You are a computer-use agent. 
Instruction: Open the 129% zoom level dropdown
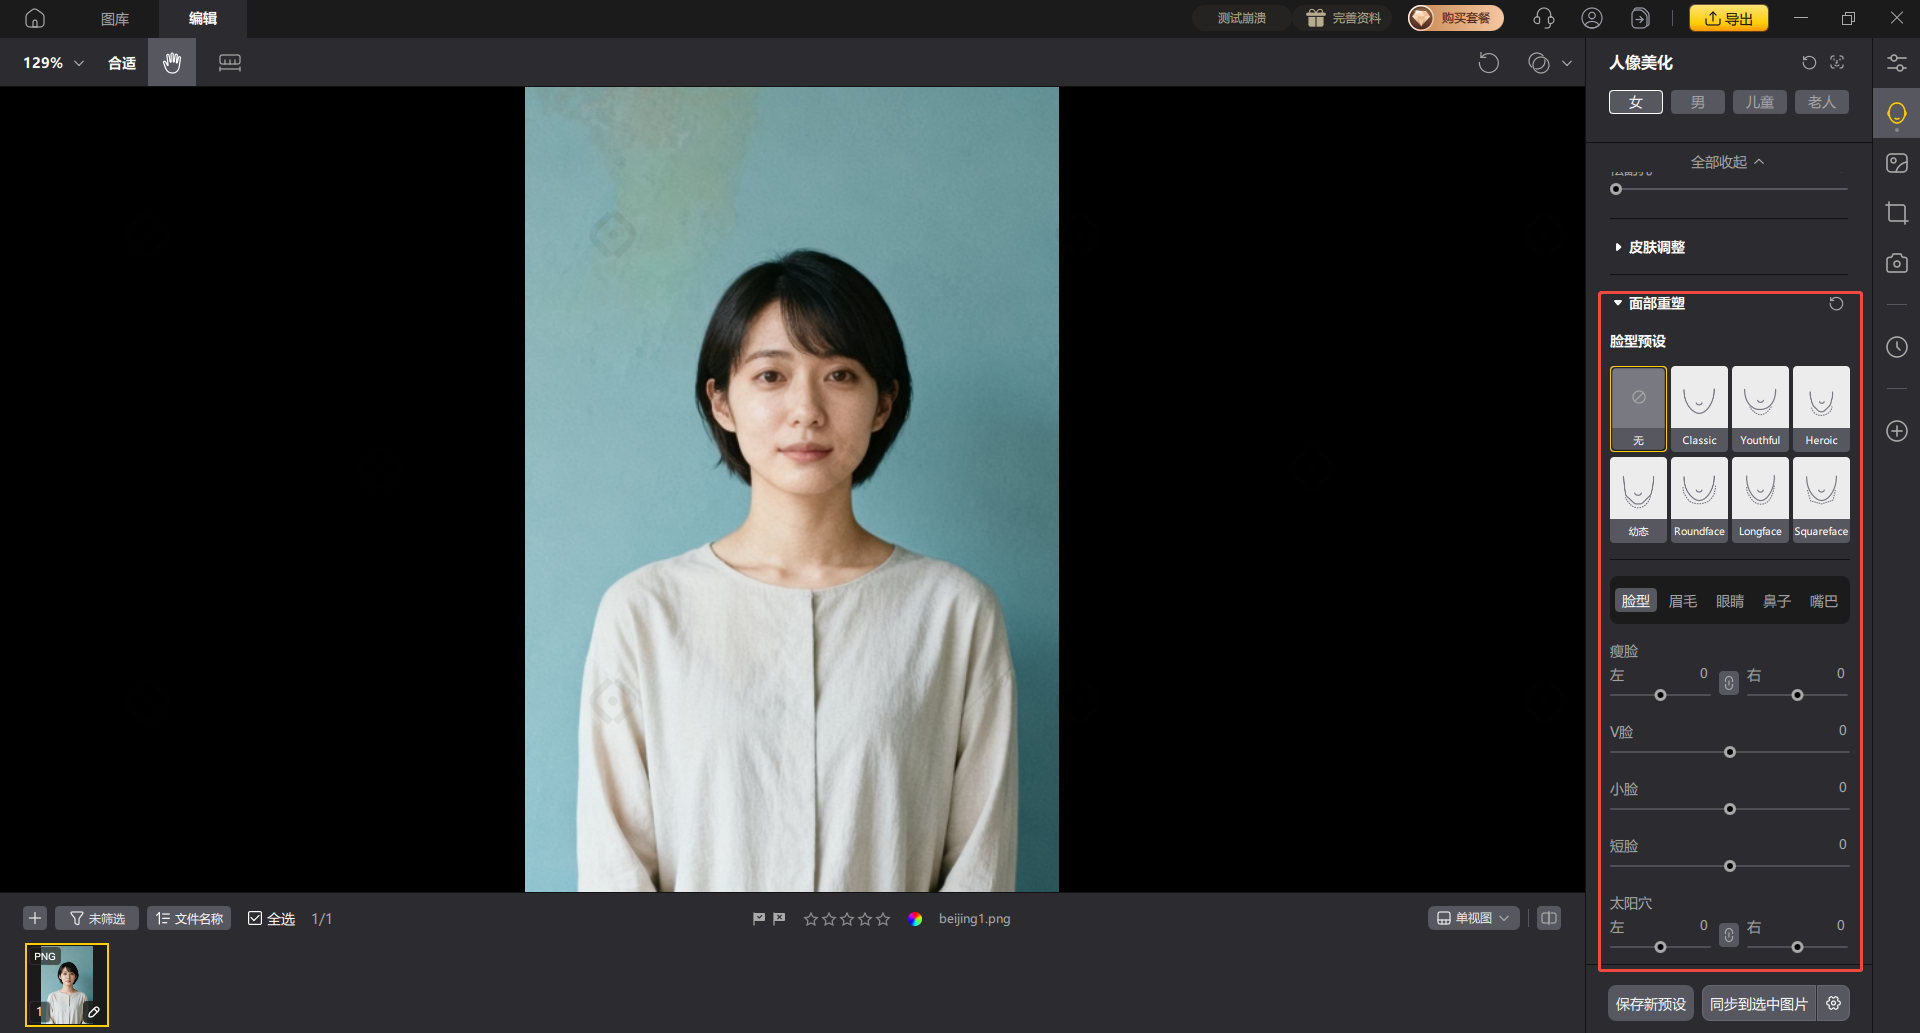(x=53, y=63)
